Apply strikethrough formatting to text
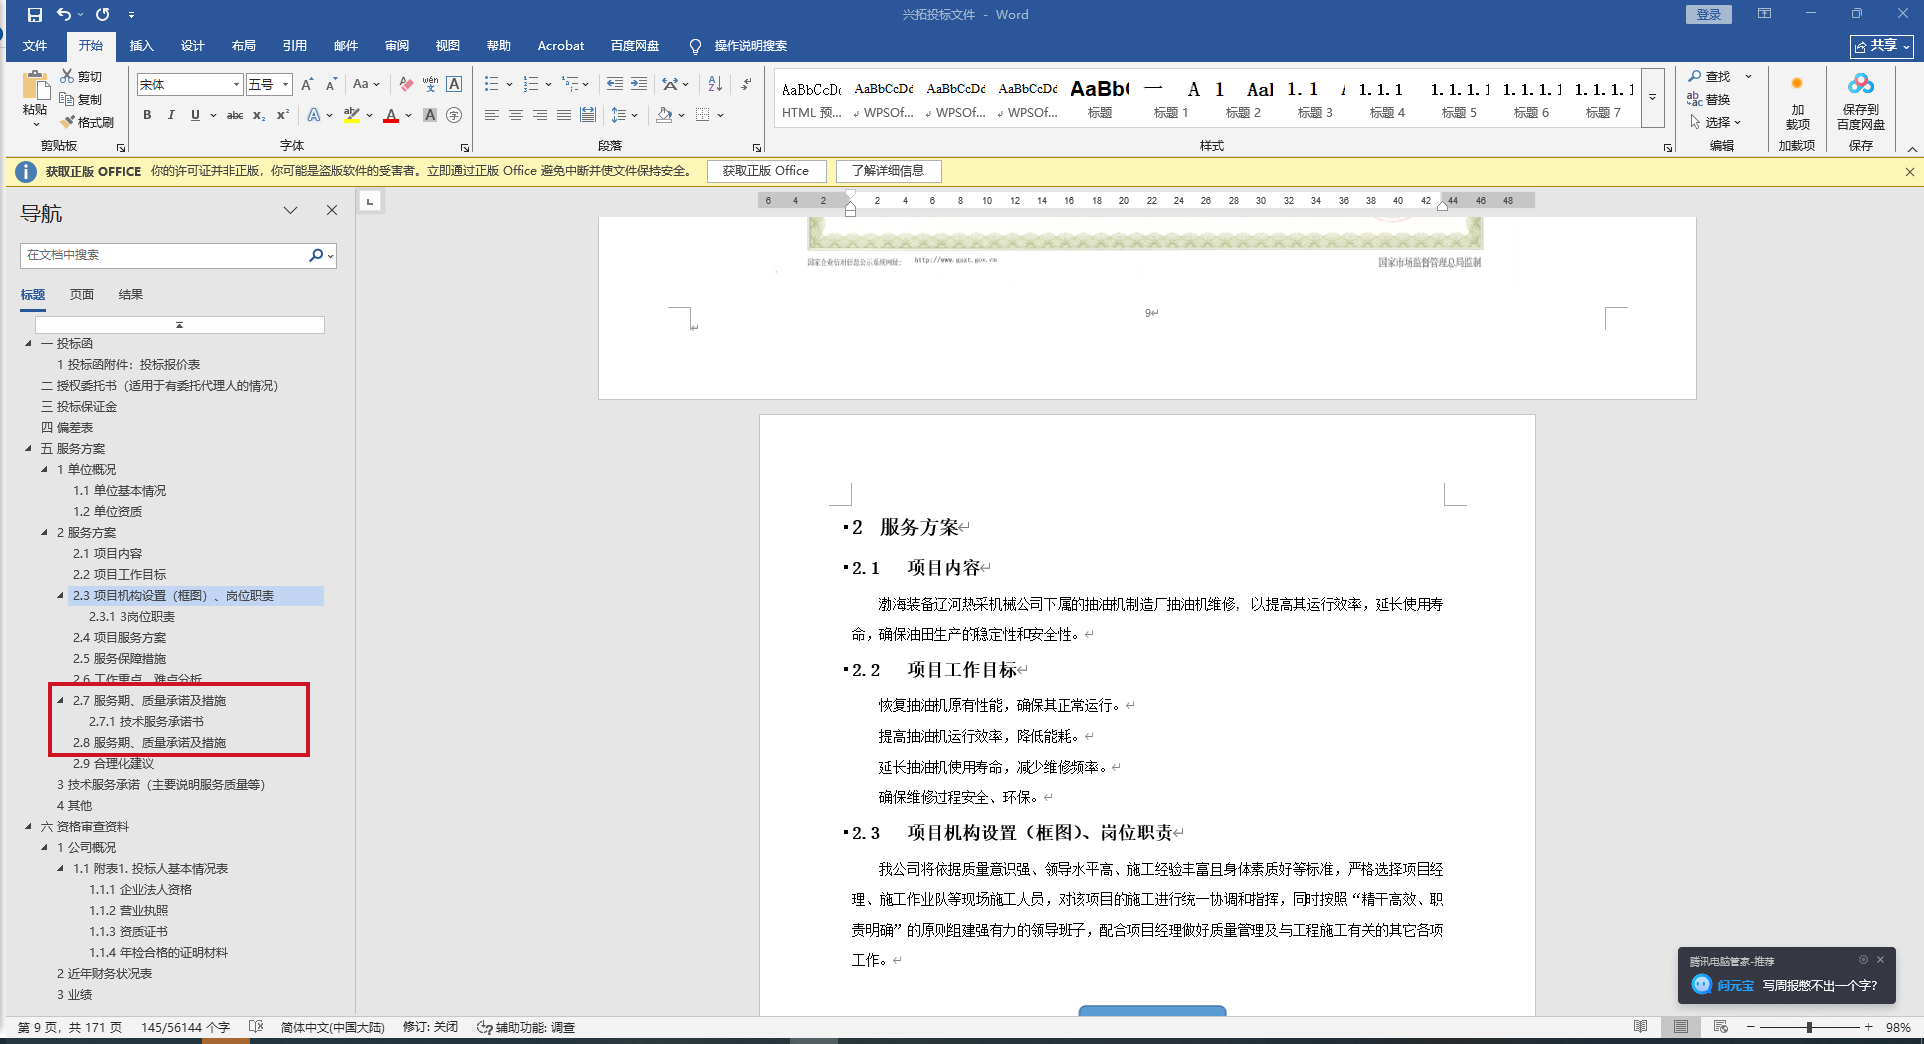Screen dimensions: 1924x1044 tap(235, 115)
